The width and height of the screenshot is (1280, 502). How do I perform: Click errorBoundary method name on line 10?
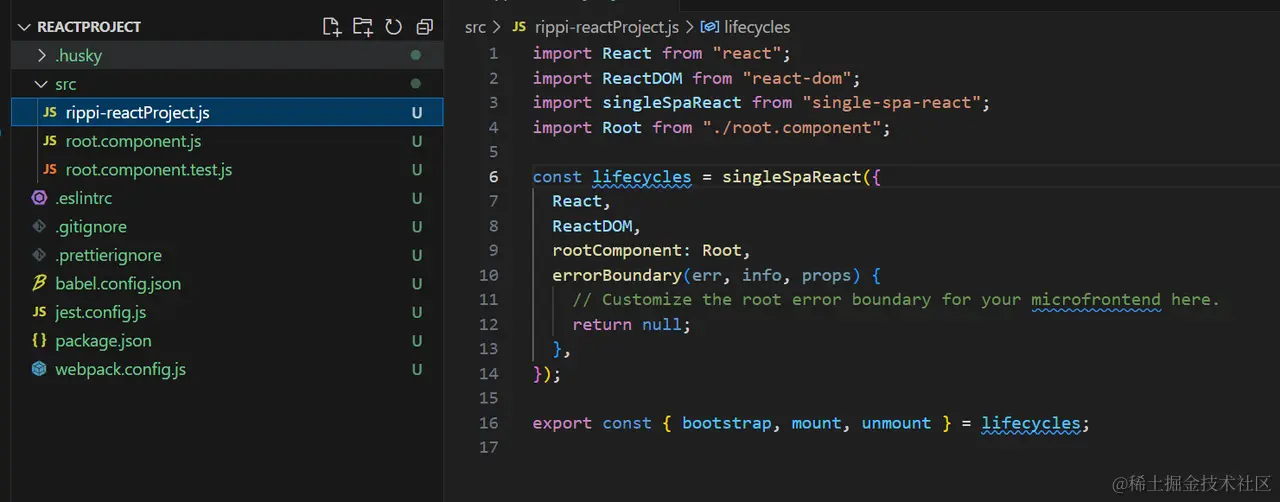[617, 275]
